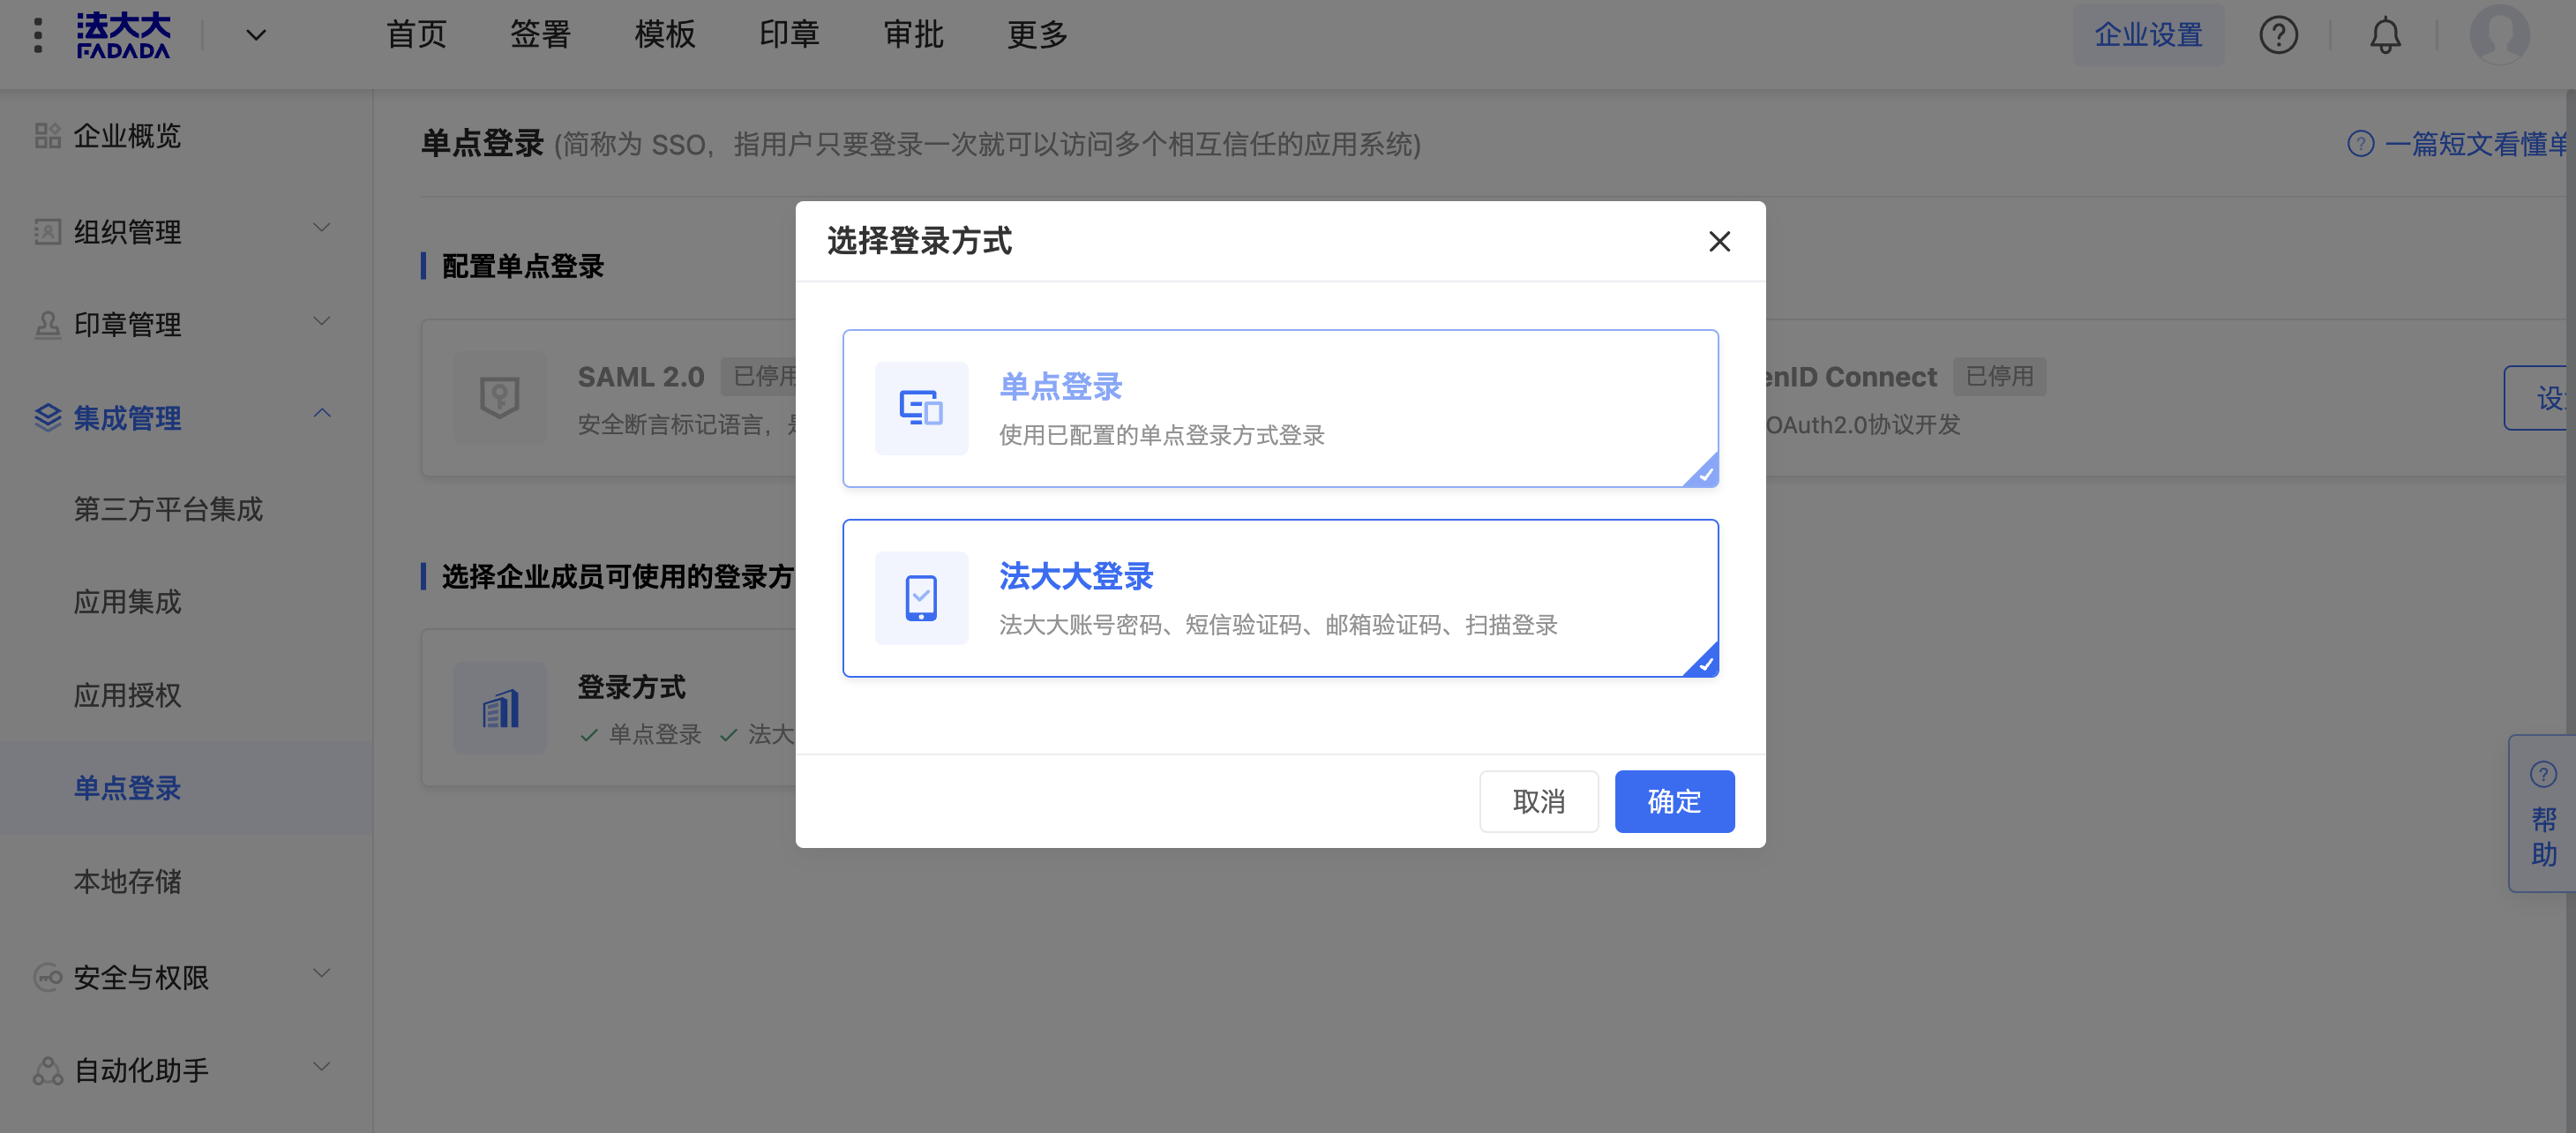This screenshot has width=2576, height=1133.
Task: Open the notifications bell
Action: coord(2385,35)
